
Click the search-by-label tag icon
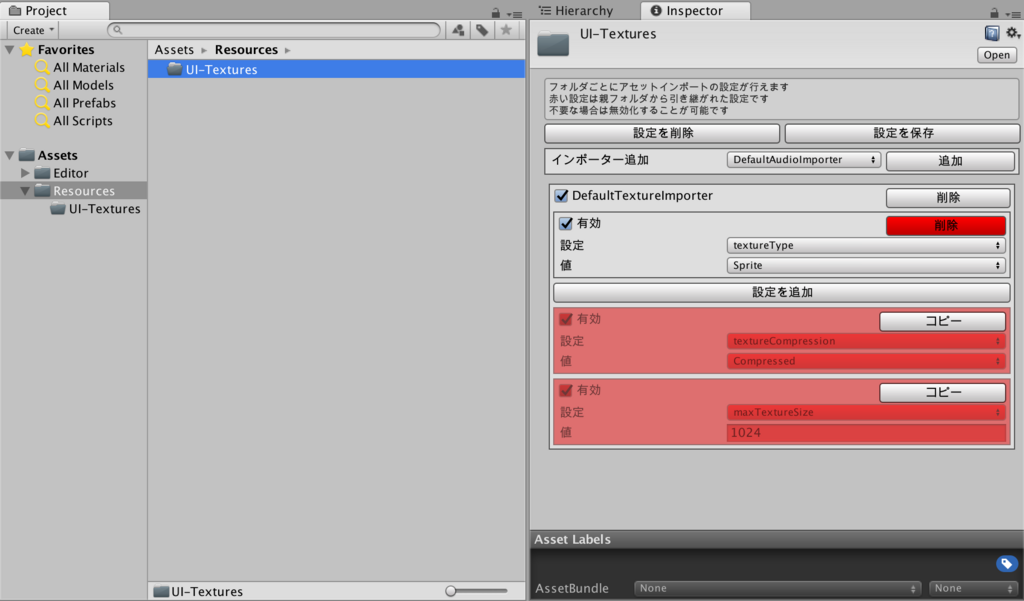(x=482, y=30)
